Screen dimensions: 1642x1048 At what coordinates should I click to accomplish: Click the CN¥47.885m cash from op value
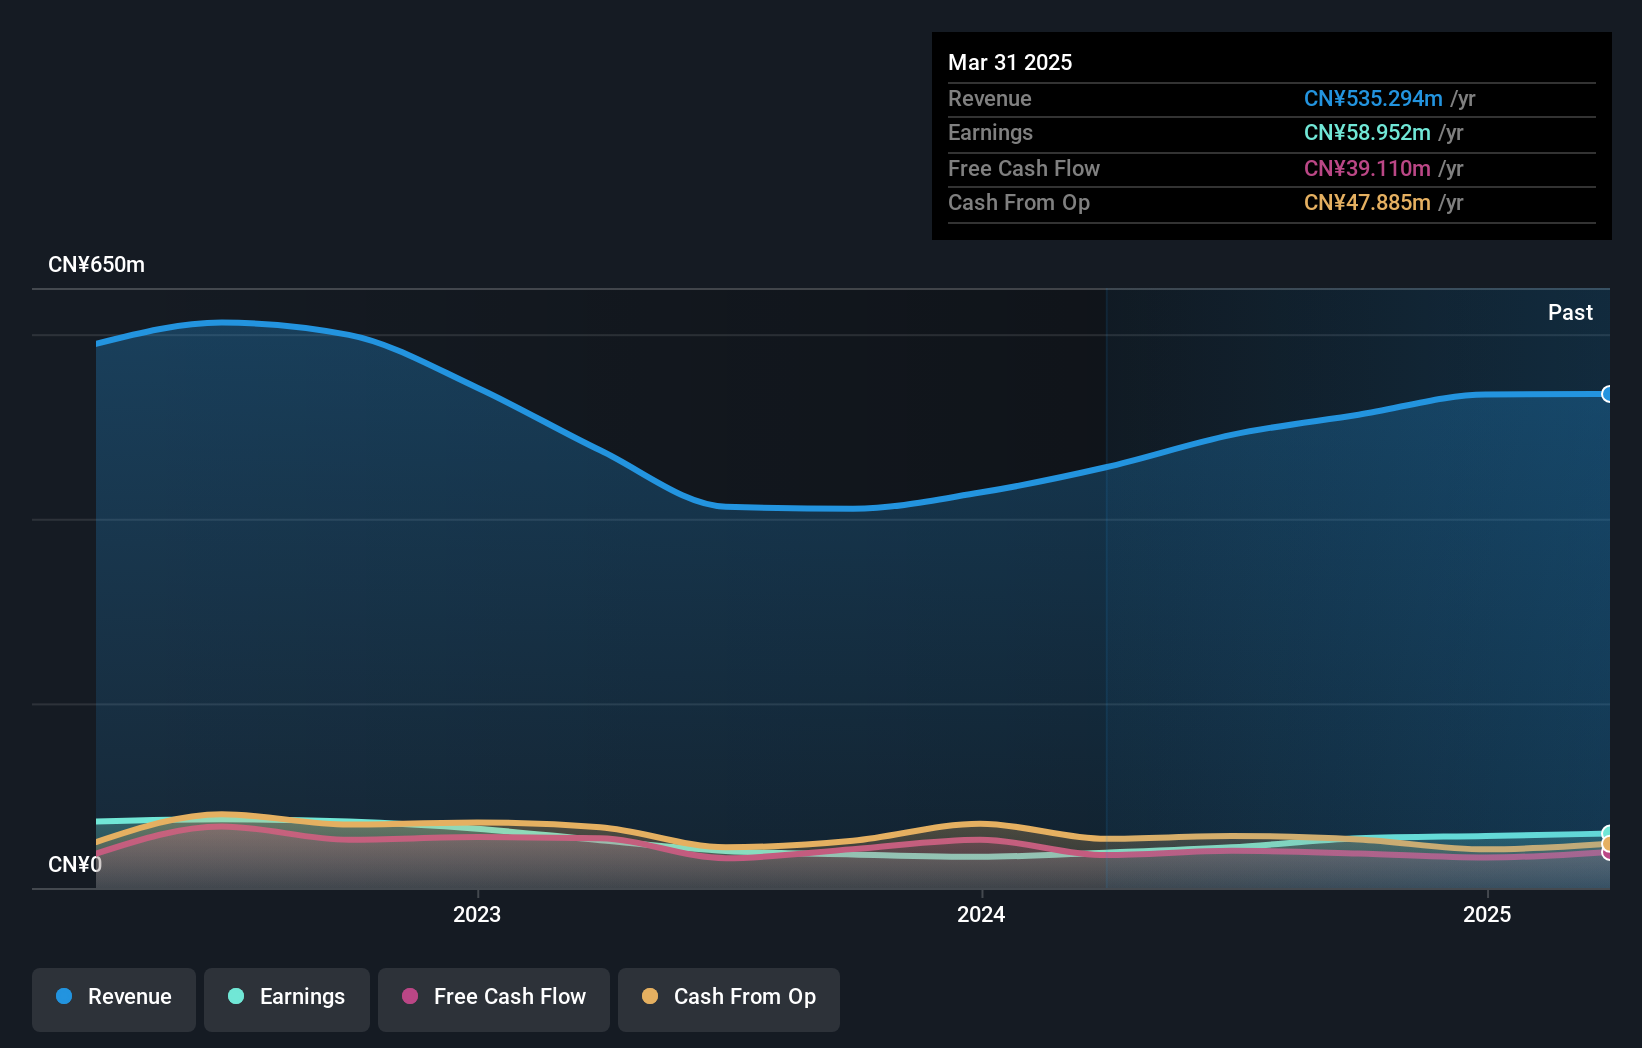pyautogui.click(x=1367, y=202)
